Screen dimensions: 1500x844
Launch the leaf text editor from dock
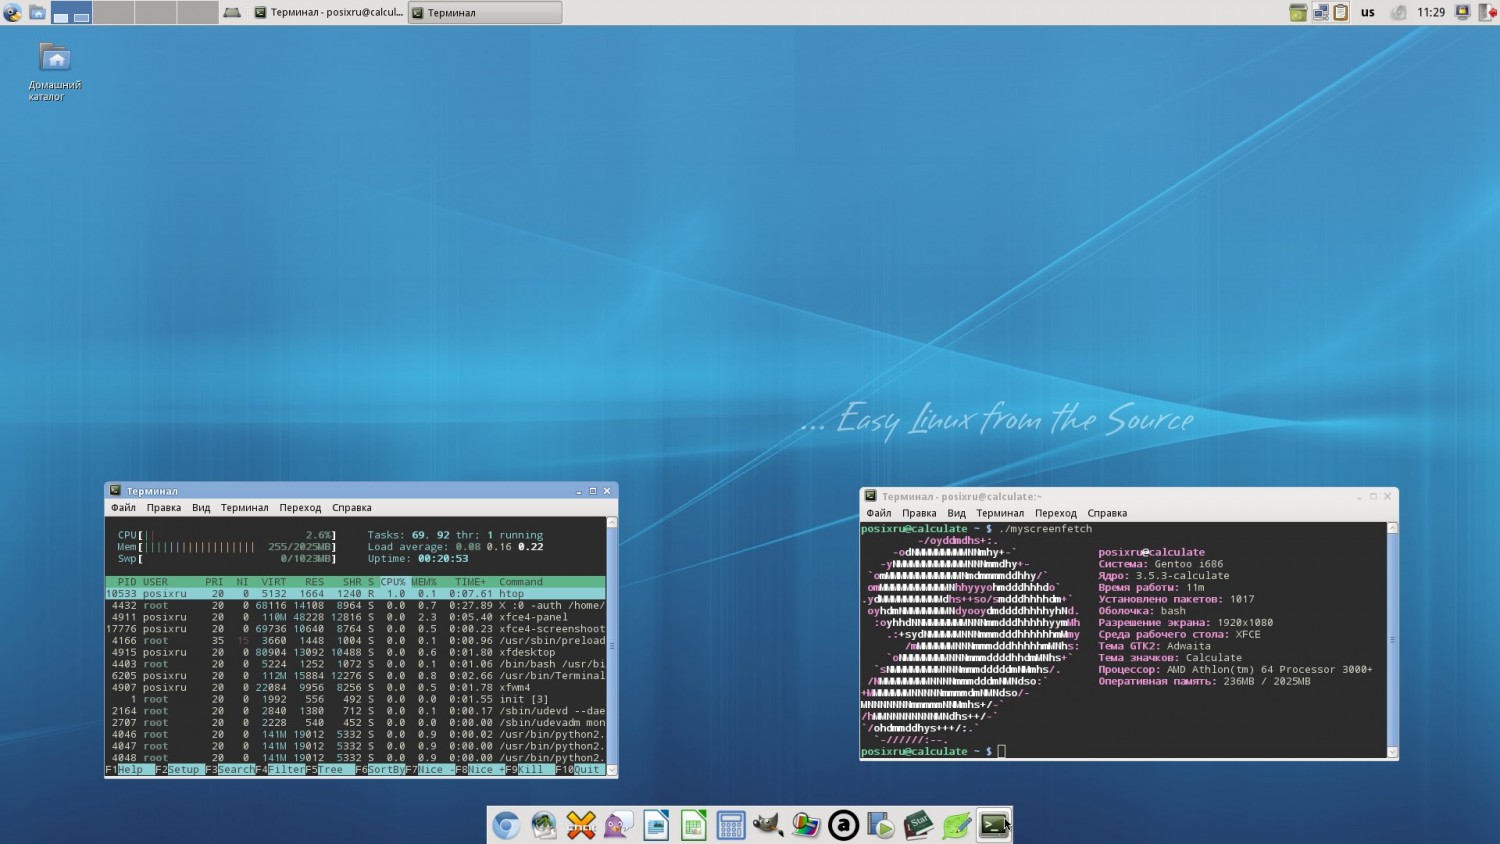956,825
